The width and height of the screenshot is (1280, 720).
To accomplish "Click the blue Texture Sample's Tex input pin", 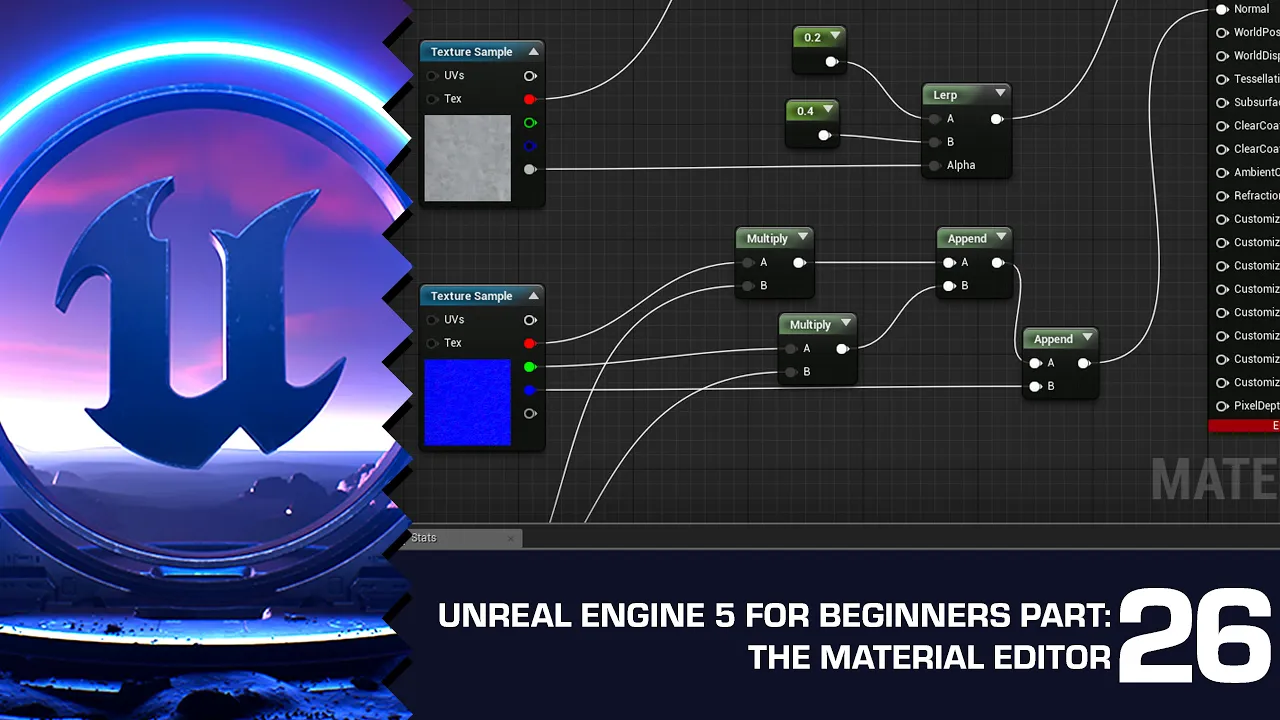I will coord(432,343).
